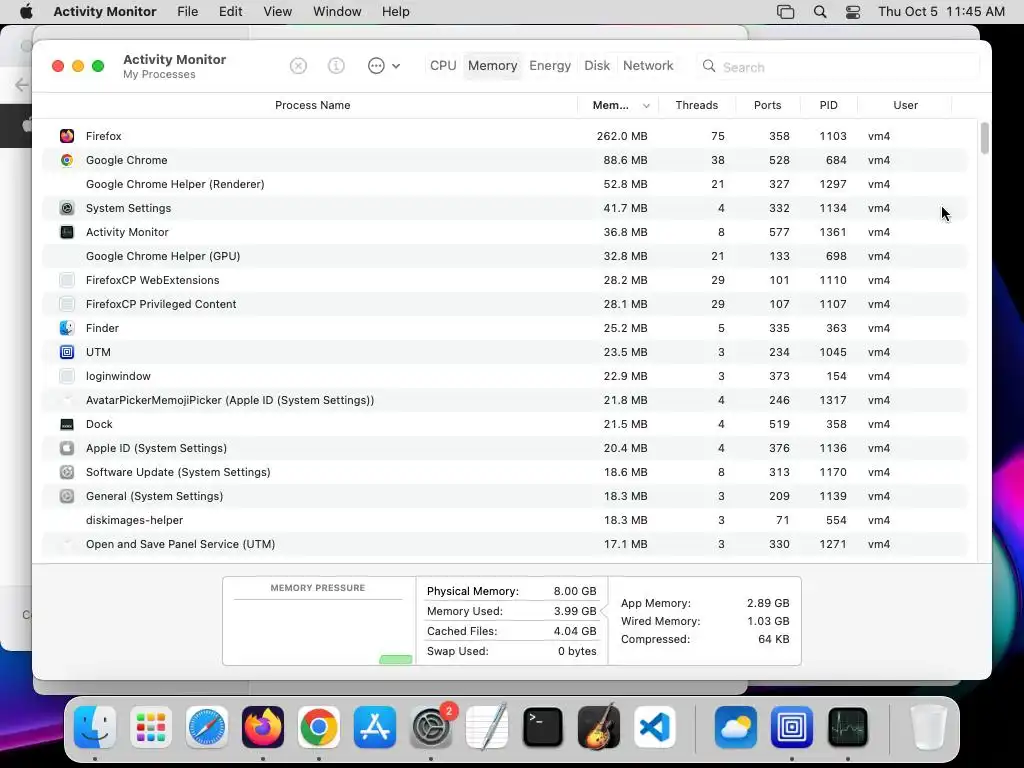1024x768 pixels.
Task: Sort by the User column header
Action: 905,105
